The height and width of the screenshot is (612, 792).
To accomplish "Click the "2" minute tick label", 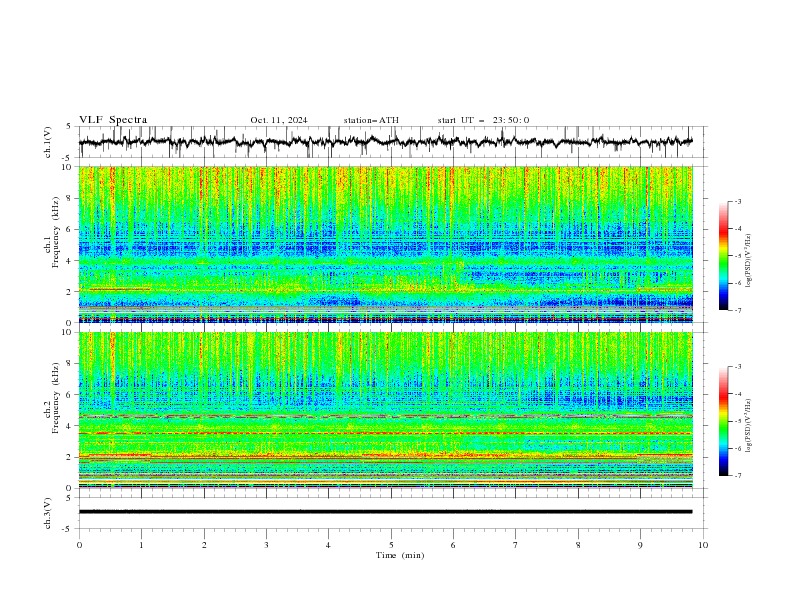I will 204,545.
